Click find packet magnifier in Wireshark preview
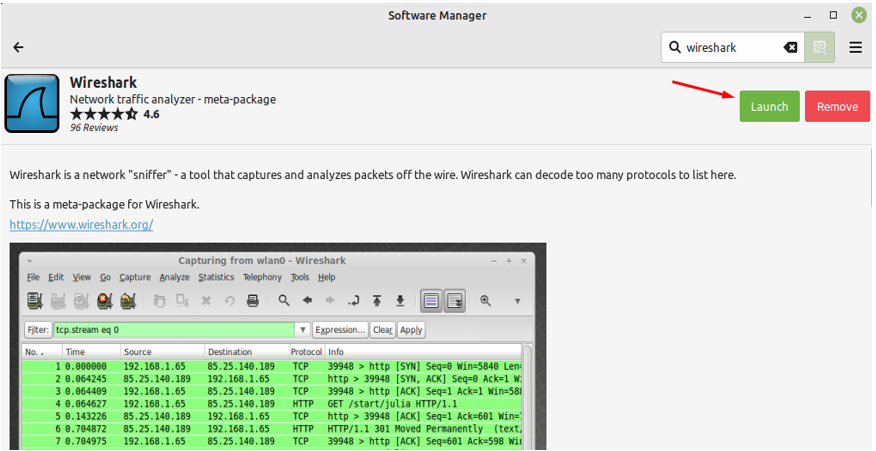Image resolution: width=876 pixels, height=451 pixels. pos(284,301)
